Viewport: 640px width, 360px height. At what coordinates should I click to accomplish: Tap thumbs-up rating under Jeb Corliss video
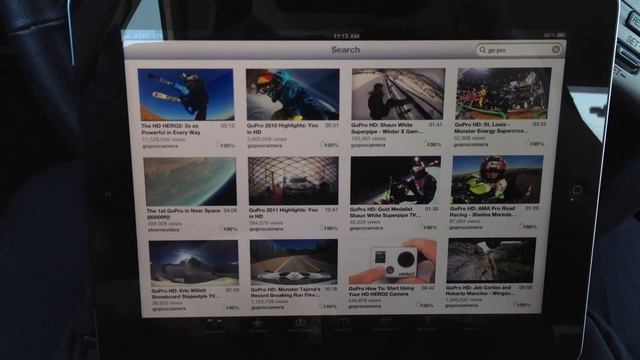click(x=522, y=304)
